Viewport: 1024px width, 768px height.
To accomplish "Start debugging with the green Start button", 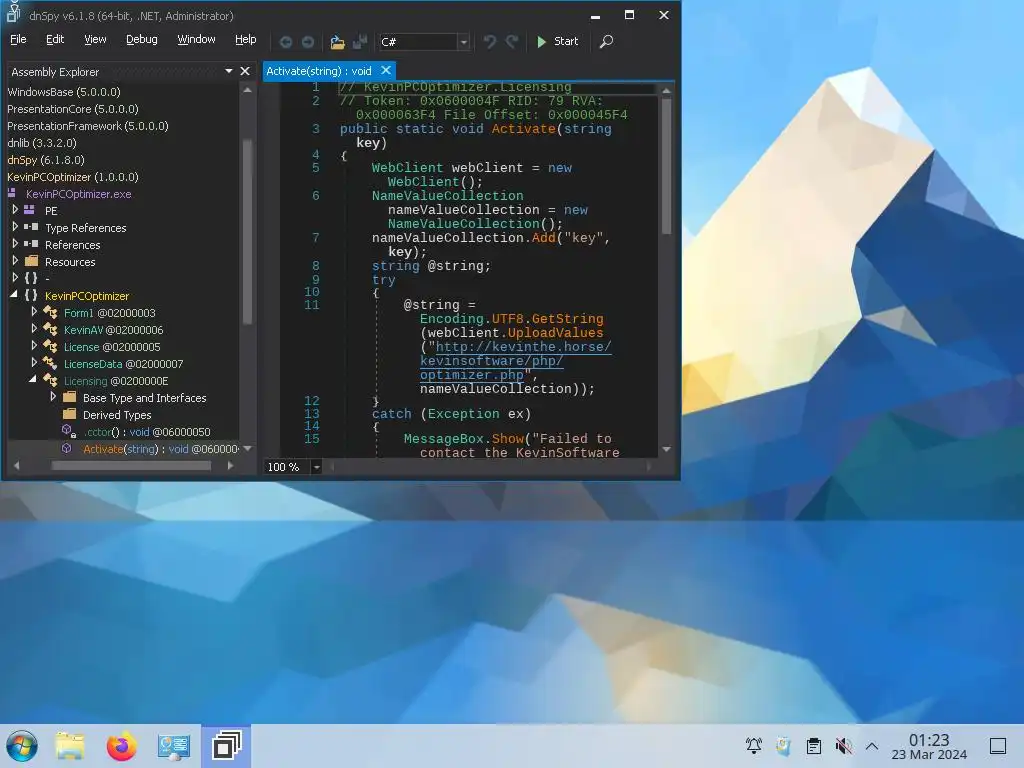I will click(557, 41).
